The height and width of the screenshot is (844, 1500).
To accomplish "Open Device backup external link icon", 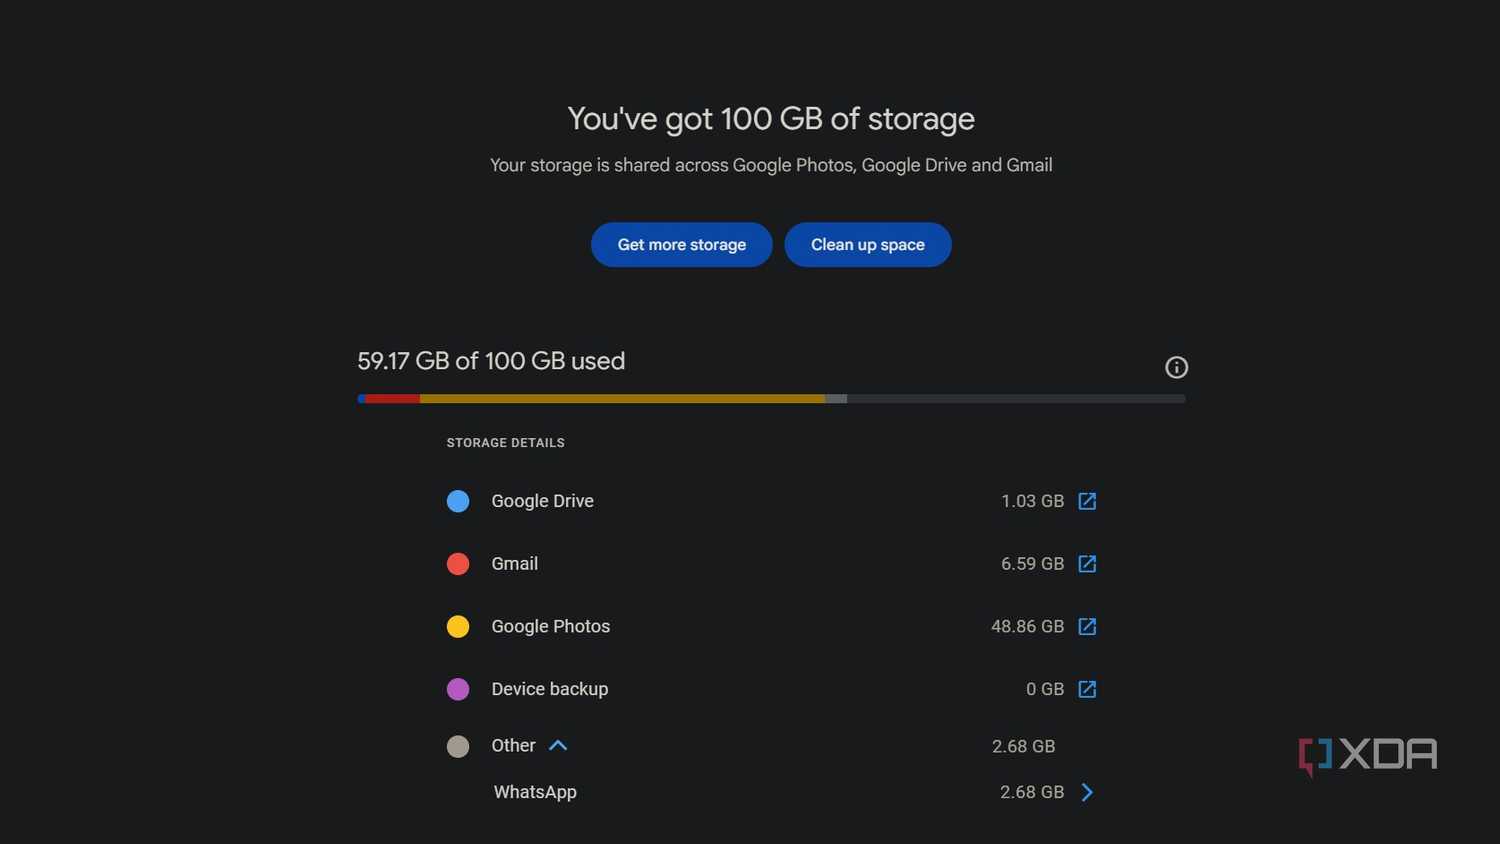I will [x=1087, y=689].
